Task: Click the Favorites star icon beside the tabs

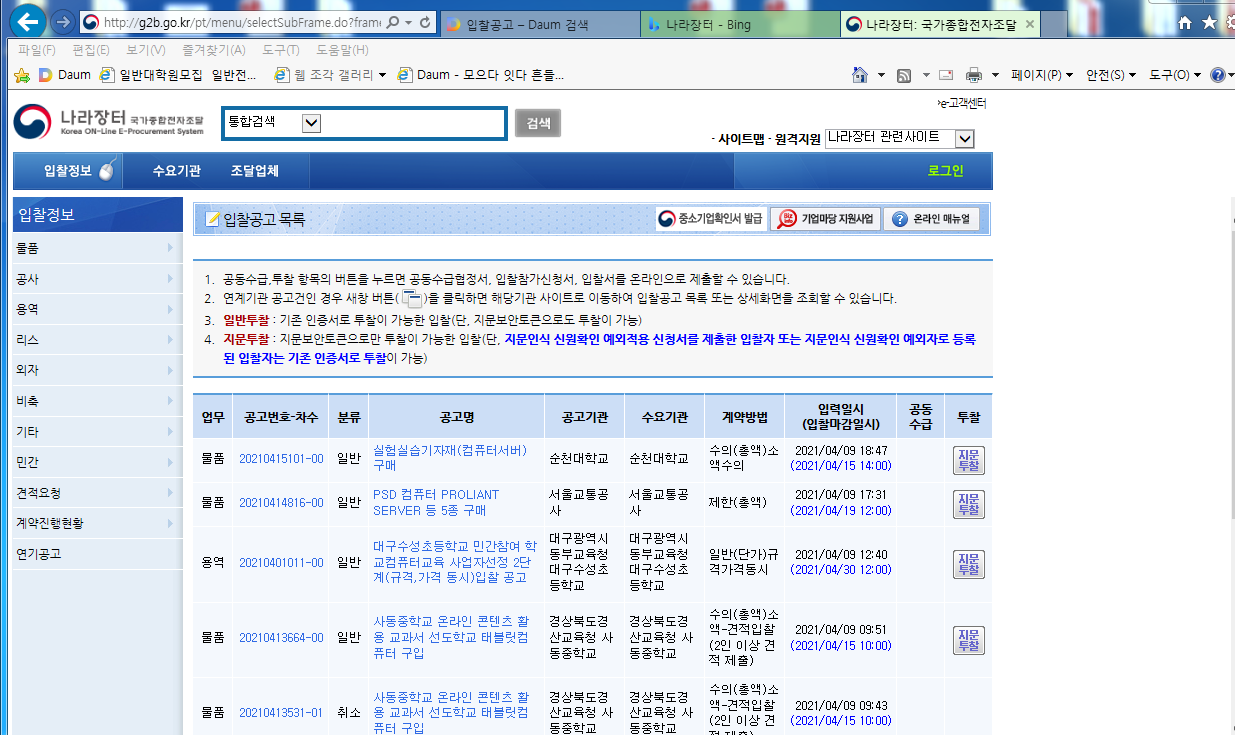Action: [1209, 22]
